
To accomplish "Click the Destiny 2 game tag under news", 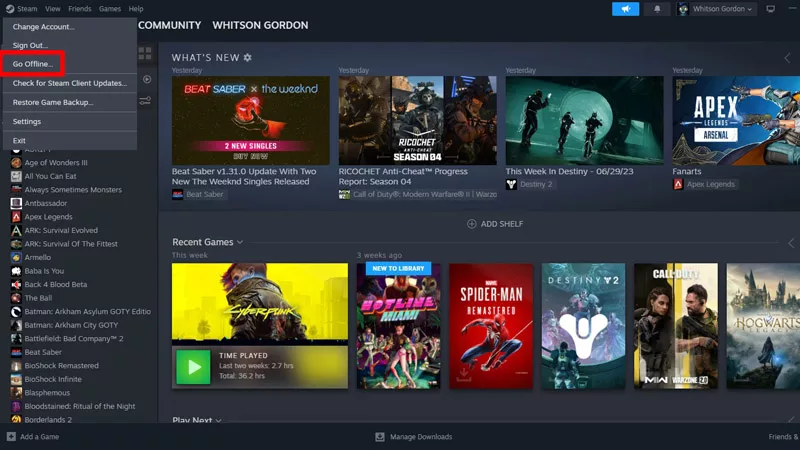I will pyautogui.click(x=530, y=184).
